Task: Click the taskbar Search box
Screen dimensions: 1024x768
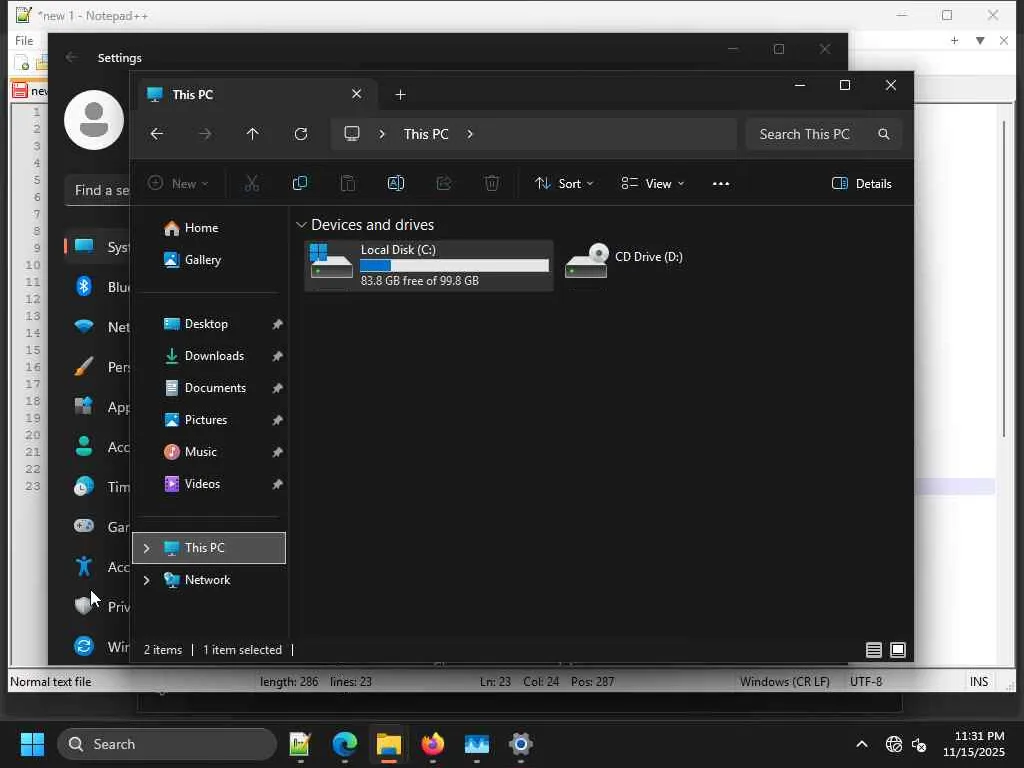Action: [x=167, y=744]
